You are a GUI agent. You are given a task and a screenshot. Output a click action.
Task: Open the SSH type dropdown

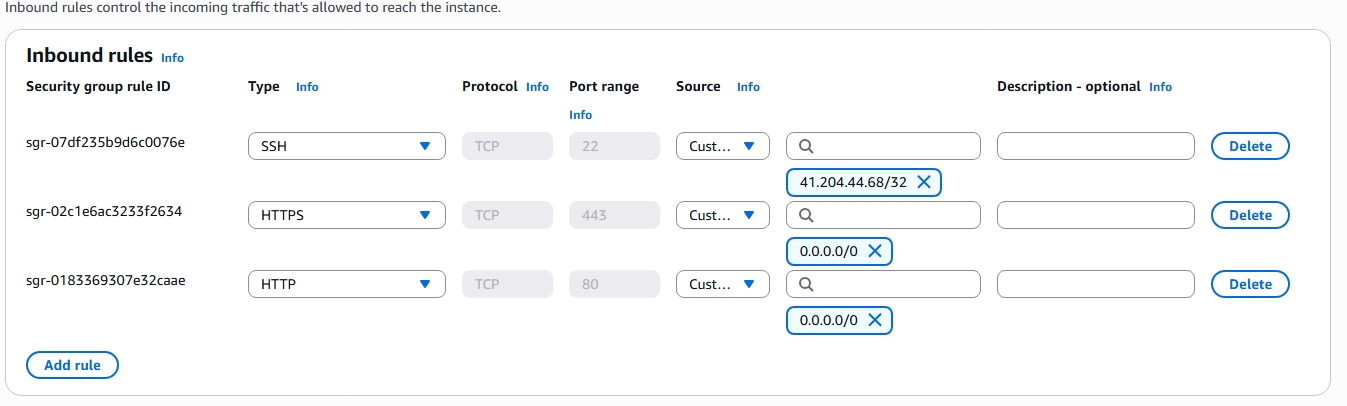[346, 146]
